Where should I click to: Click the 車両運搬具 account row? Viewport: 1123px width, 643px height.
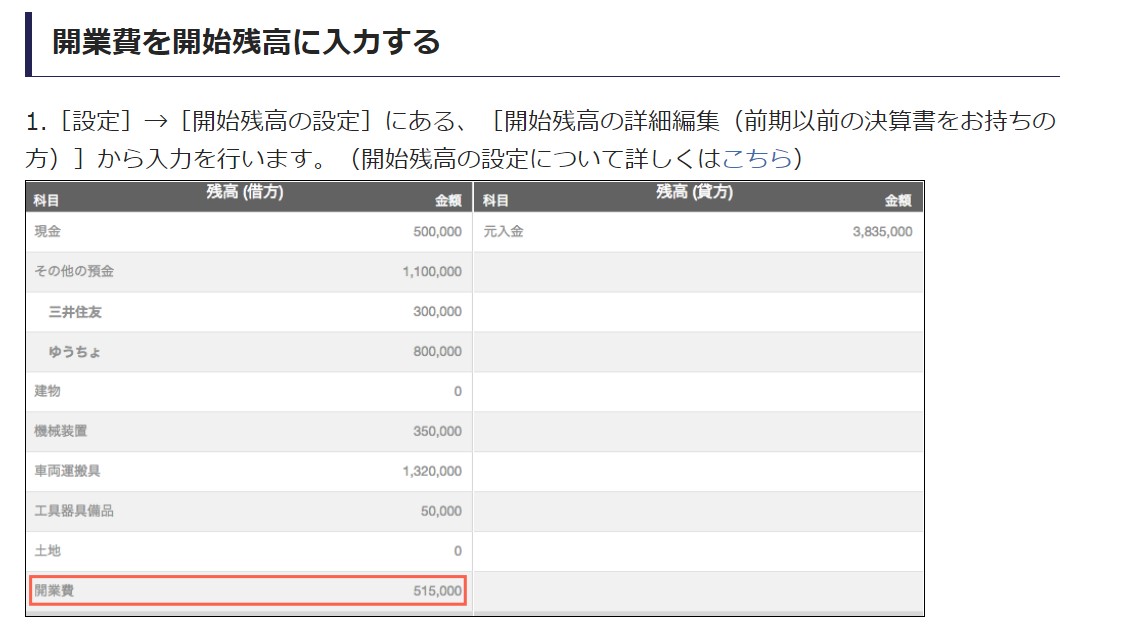67,471
